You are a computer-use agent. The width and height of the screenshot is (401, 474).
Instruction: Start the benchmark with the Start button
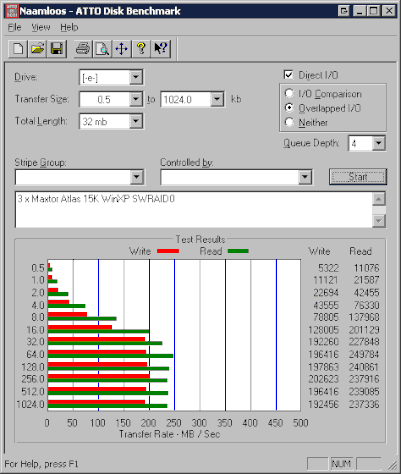(x=358, y=177)
